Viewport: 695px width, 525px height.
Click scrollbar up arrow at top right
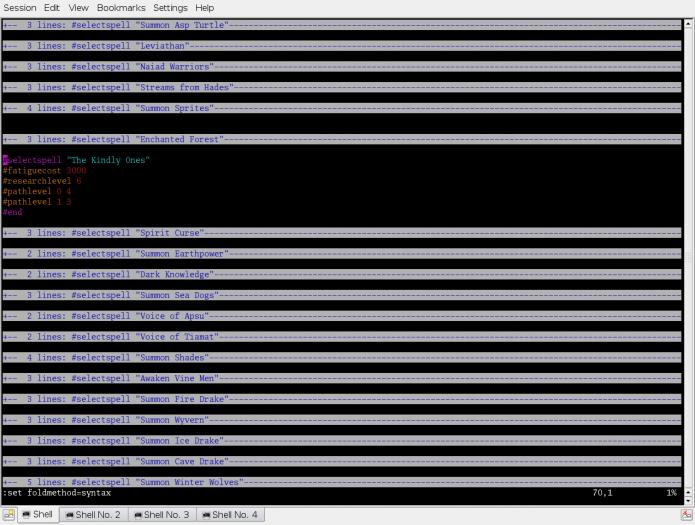point(687,23)
